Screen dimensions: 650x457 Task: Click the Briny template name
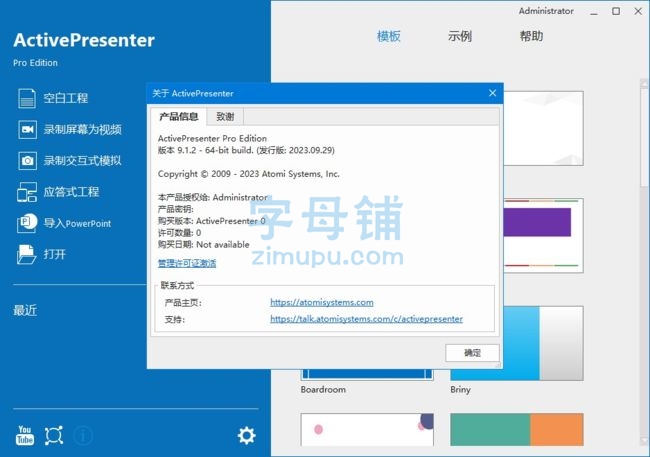point(460,389)
